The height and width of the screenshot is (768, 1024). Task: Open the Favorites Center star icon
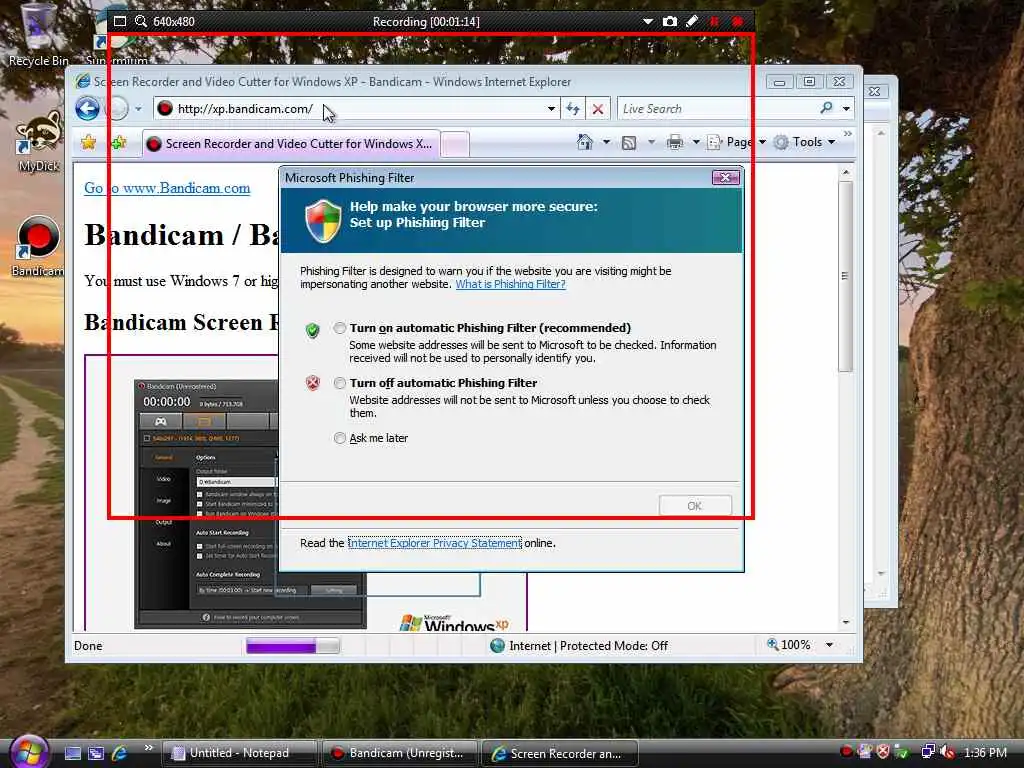(x=89, y=142)
